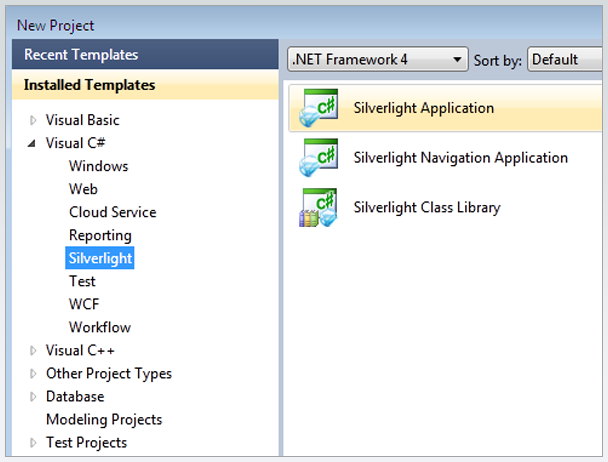Expand the Other Project Types node
Viewport: 608px width, 462px height.
point(33,374)
